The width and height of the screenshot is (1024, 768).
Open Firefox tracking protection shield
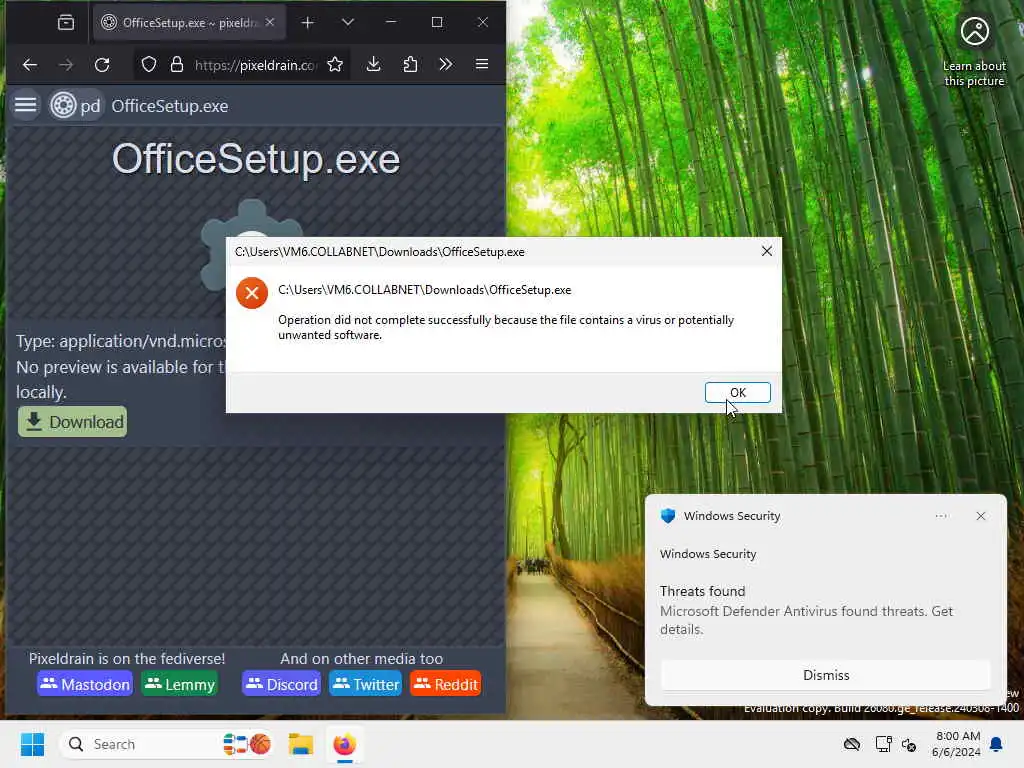[149, 65]
